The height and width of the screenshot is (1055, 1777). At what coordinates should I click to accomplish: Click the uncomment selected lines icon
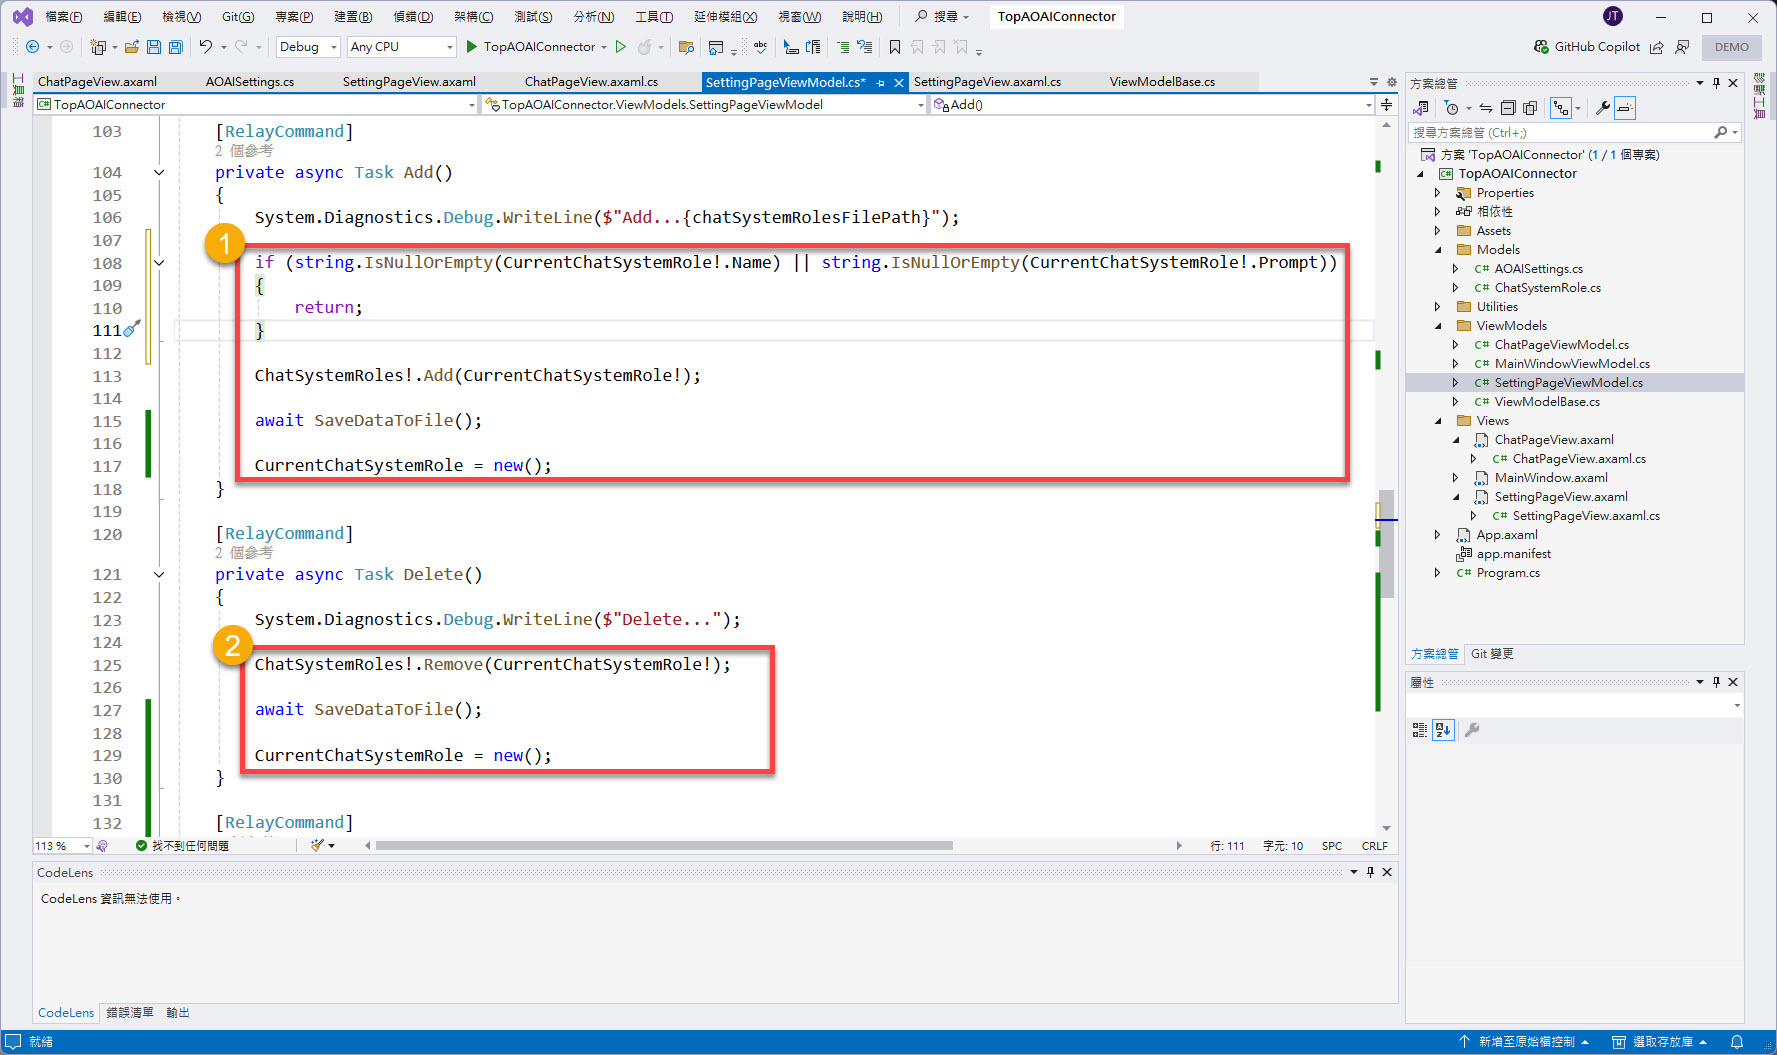[x=865, y=47]
